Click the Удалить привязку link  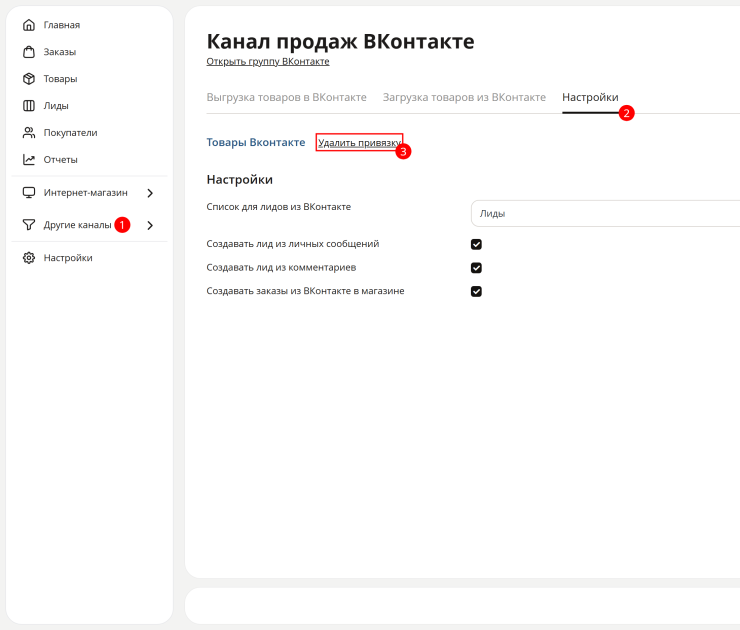359,143
